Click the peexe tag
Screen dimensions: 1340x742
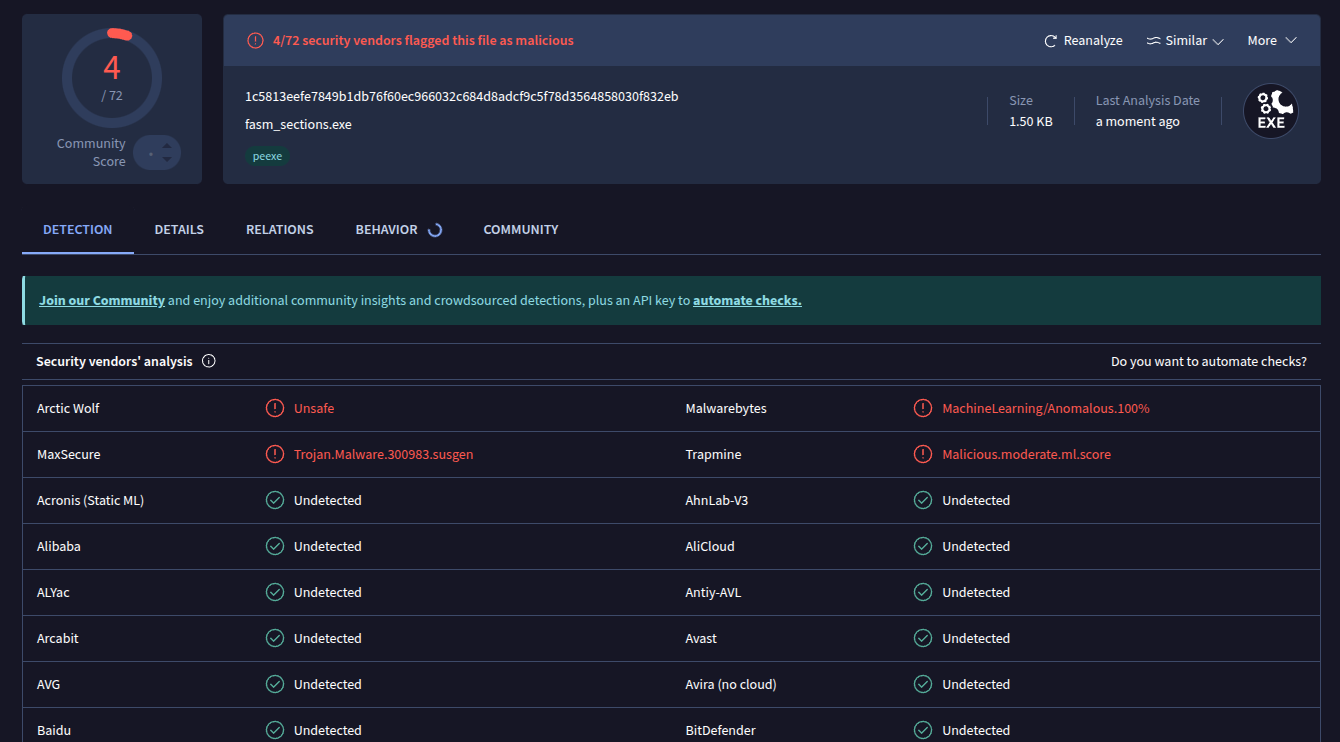(267, 156)
